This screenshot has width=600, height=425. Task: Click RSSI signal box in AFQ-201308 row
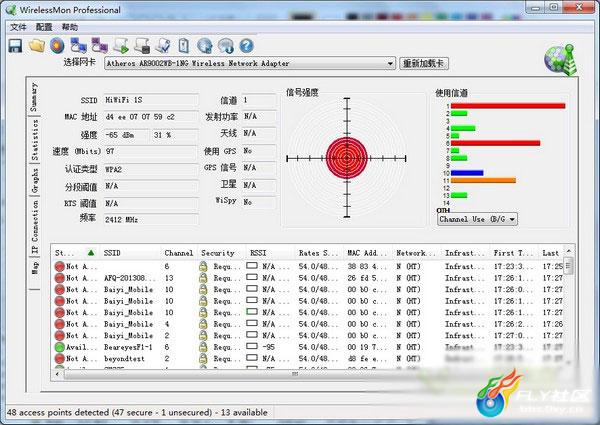click(x=252, y=277)
